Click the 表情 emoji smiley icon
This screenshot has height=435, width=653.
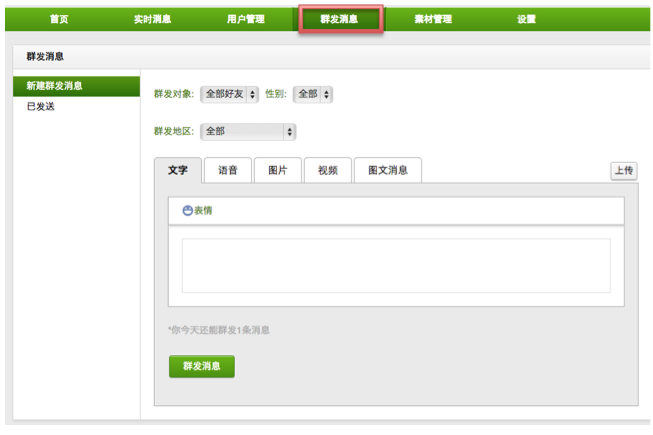click(187, 211)
